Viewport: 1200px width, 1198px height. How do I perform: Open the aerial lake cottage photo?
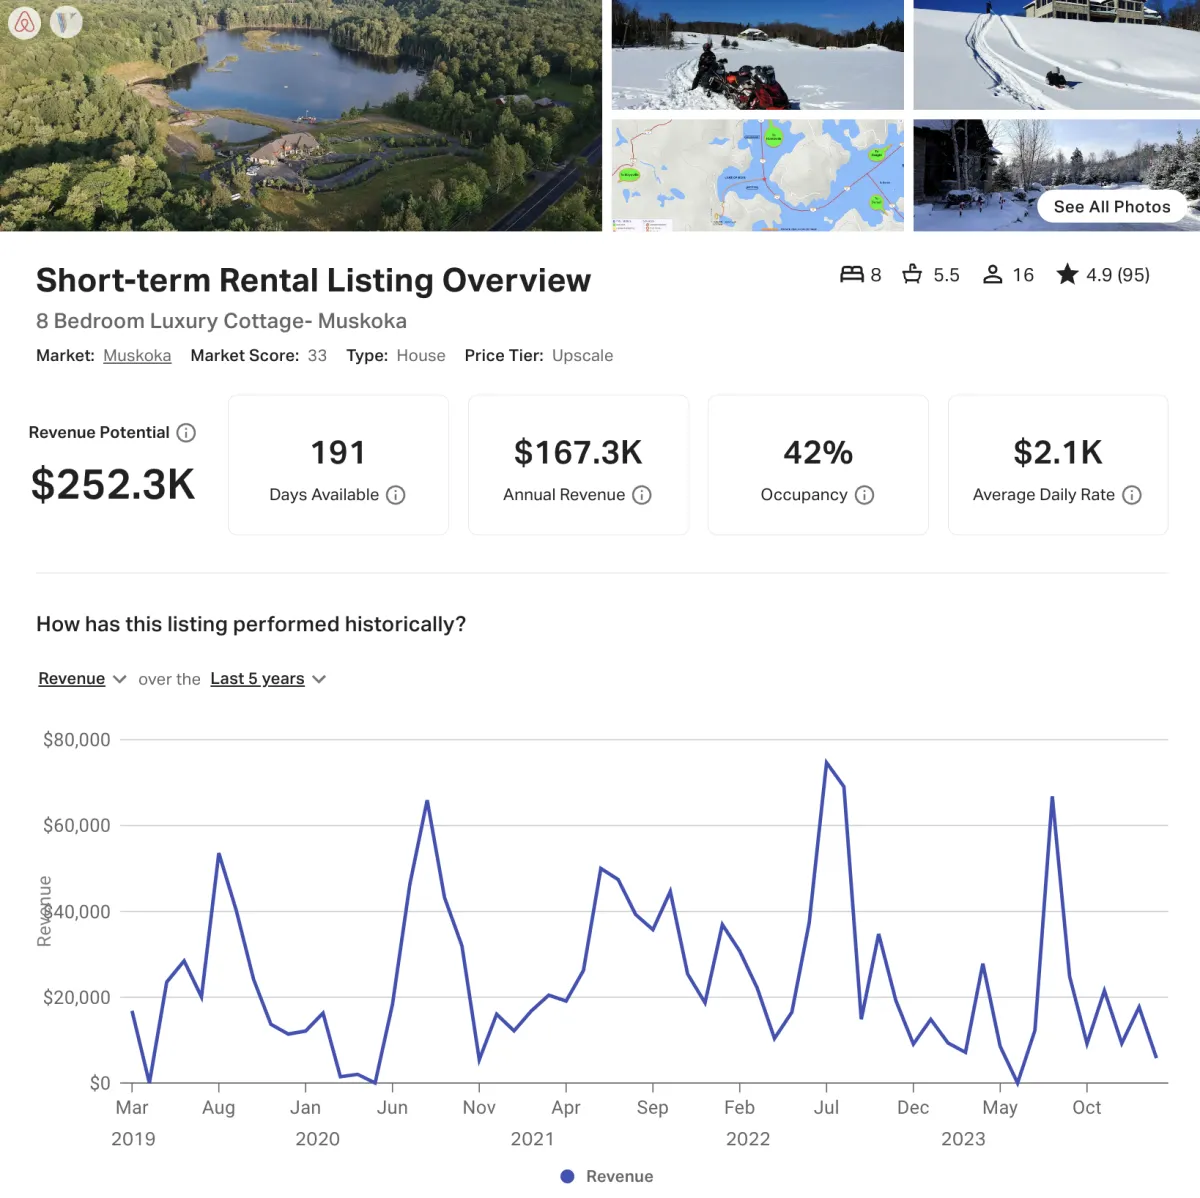[x=301, y=115]
